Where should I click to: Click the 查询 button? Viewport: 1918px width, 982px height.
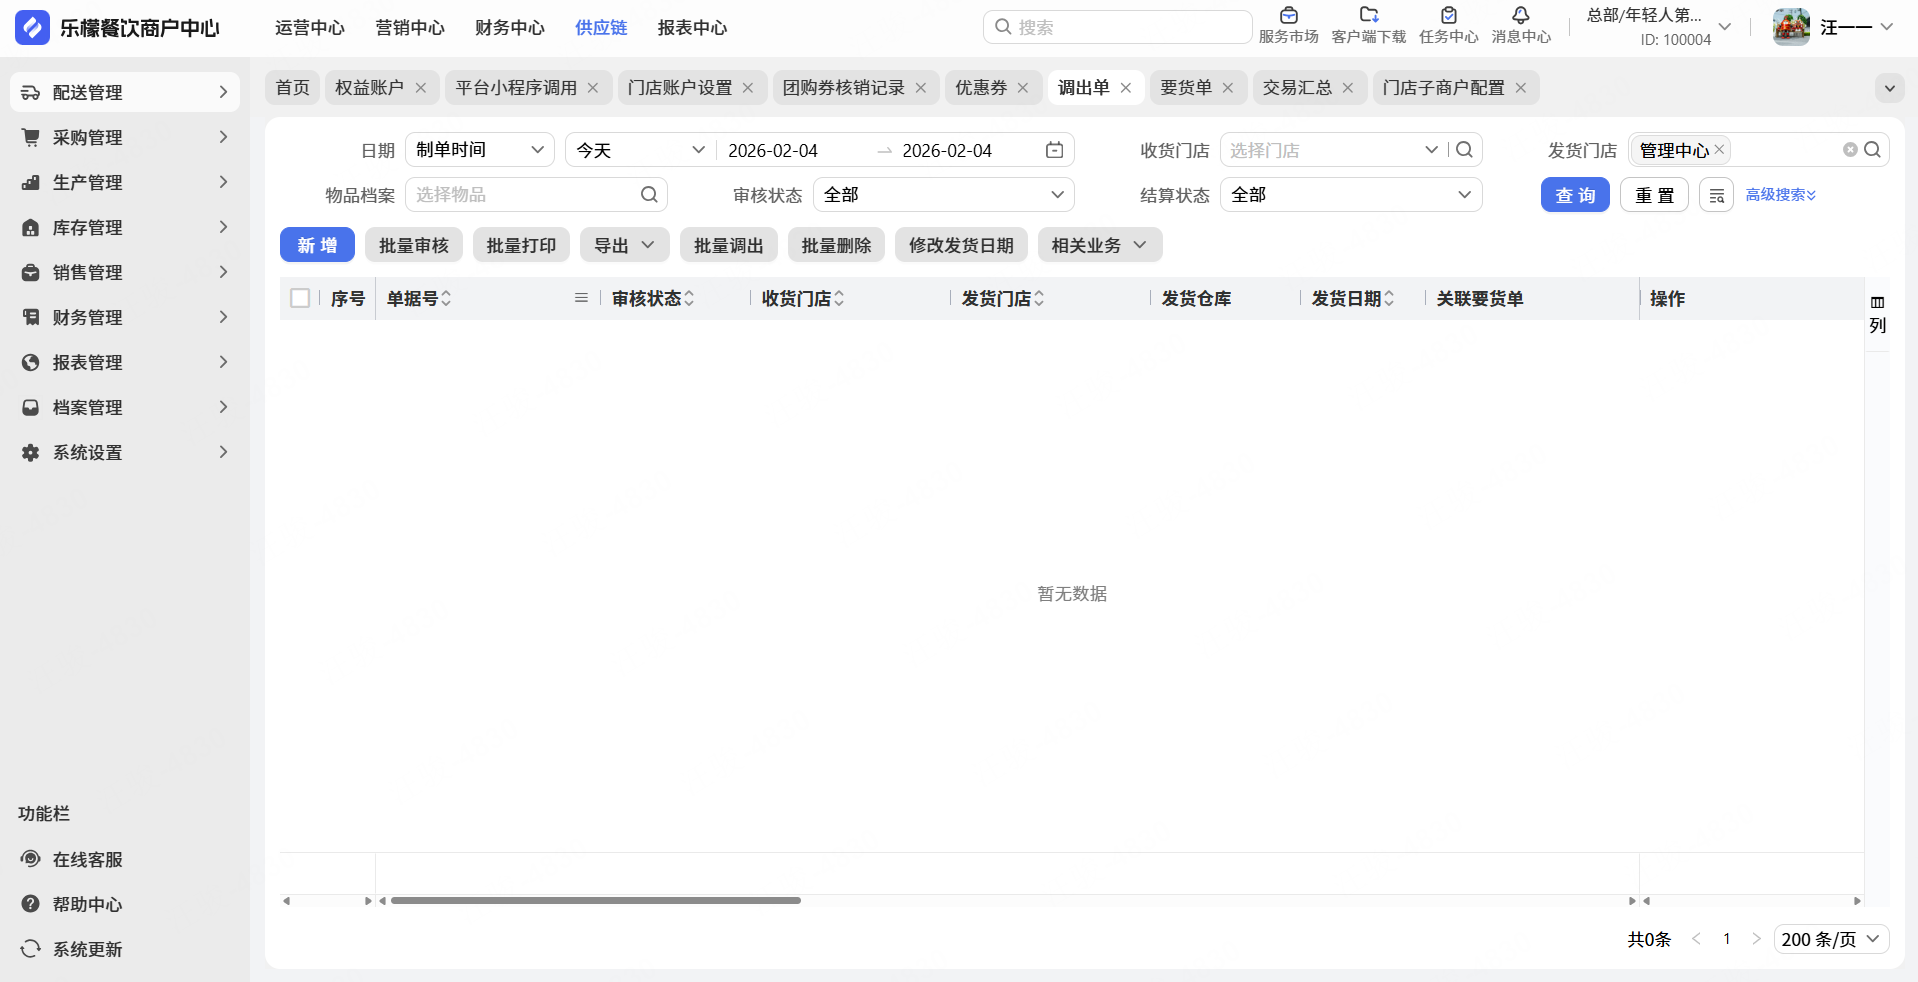(x=1575, y=195)
